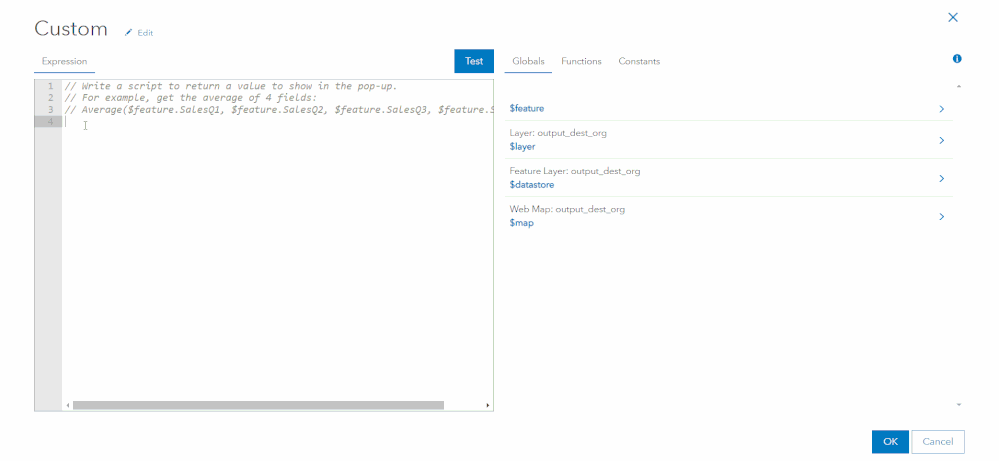Expand the $feature global chevron
This screenshot has width=999, height=461.
[942, 109]
